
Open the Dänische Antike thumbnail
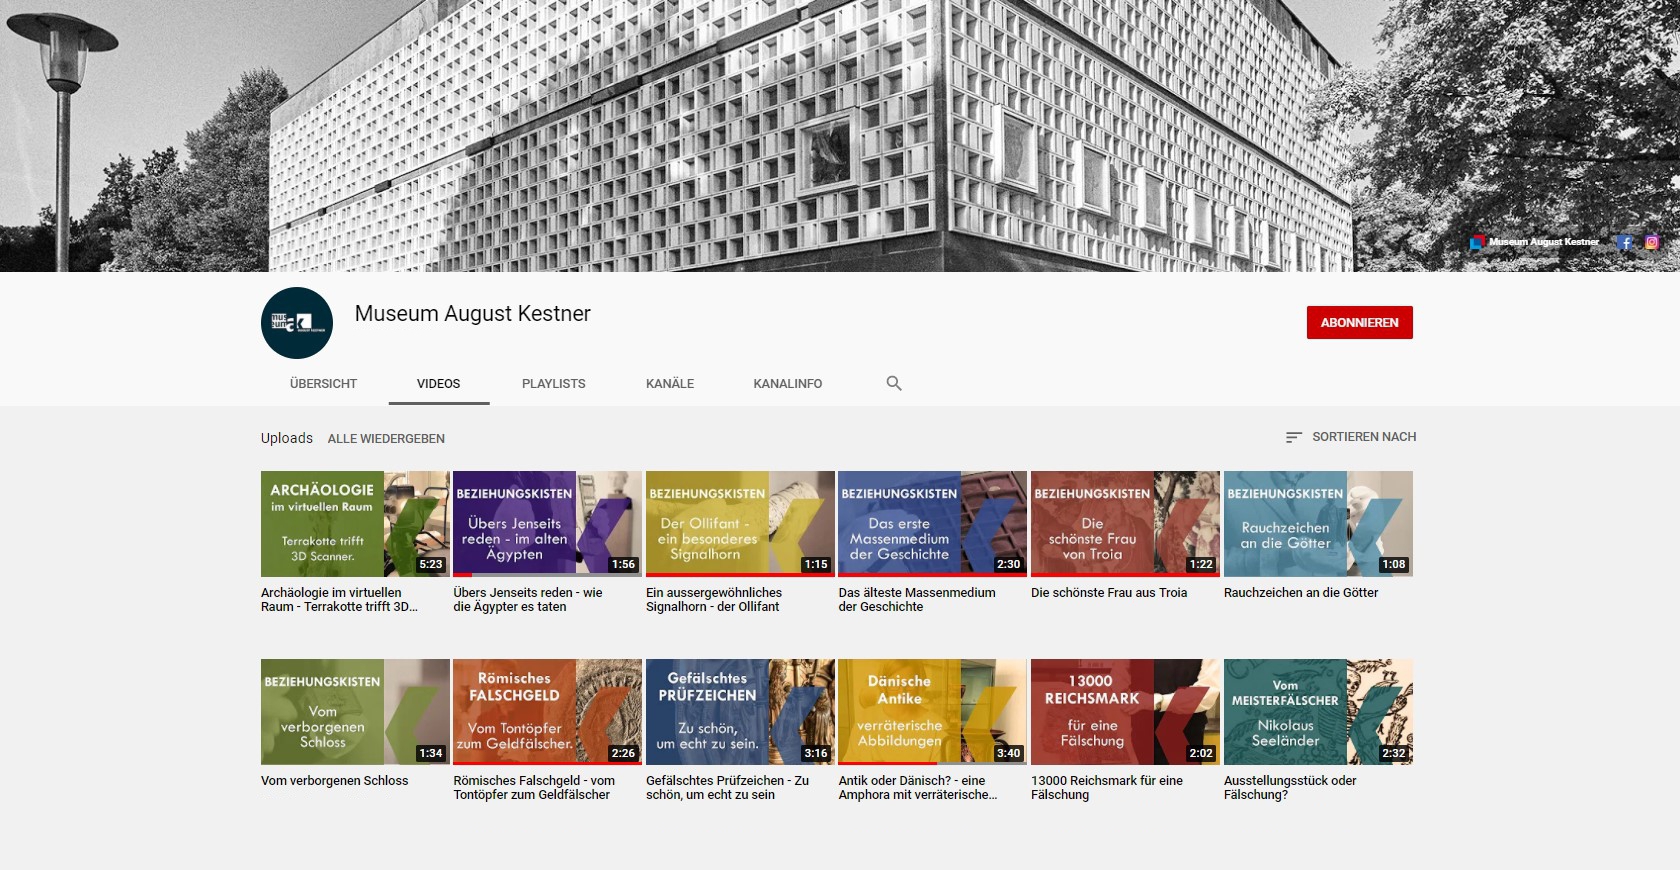[x=932, y=712]
